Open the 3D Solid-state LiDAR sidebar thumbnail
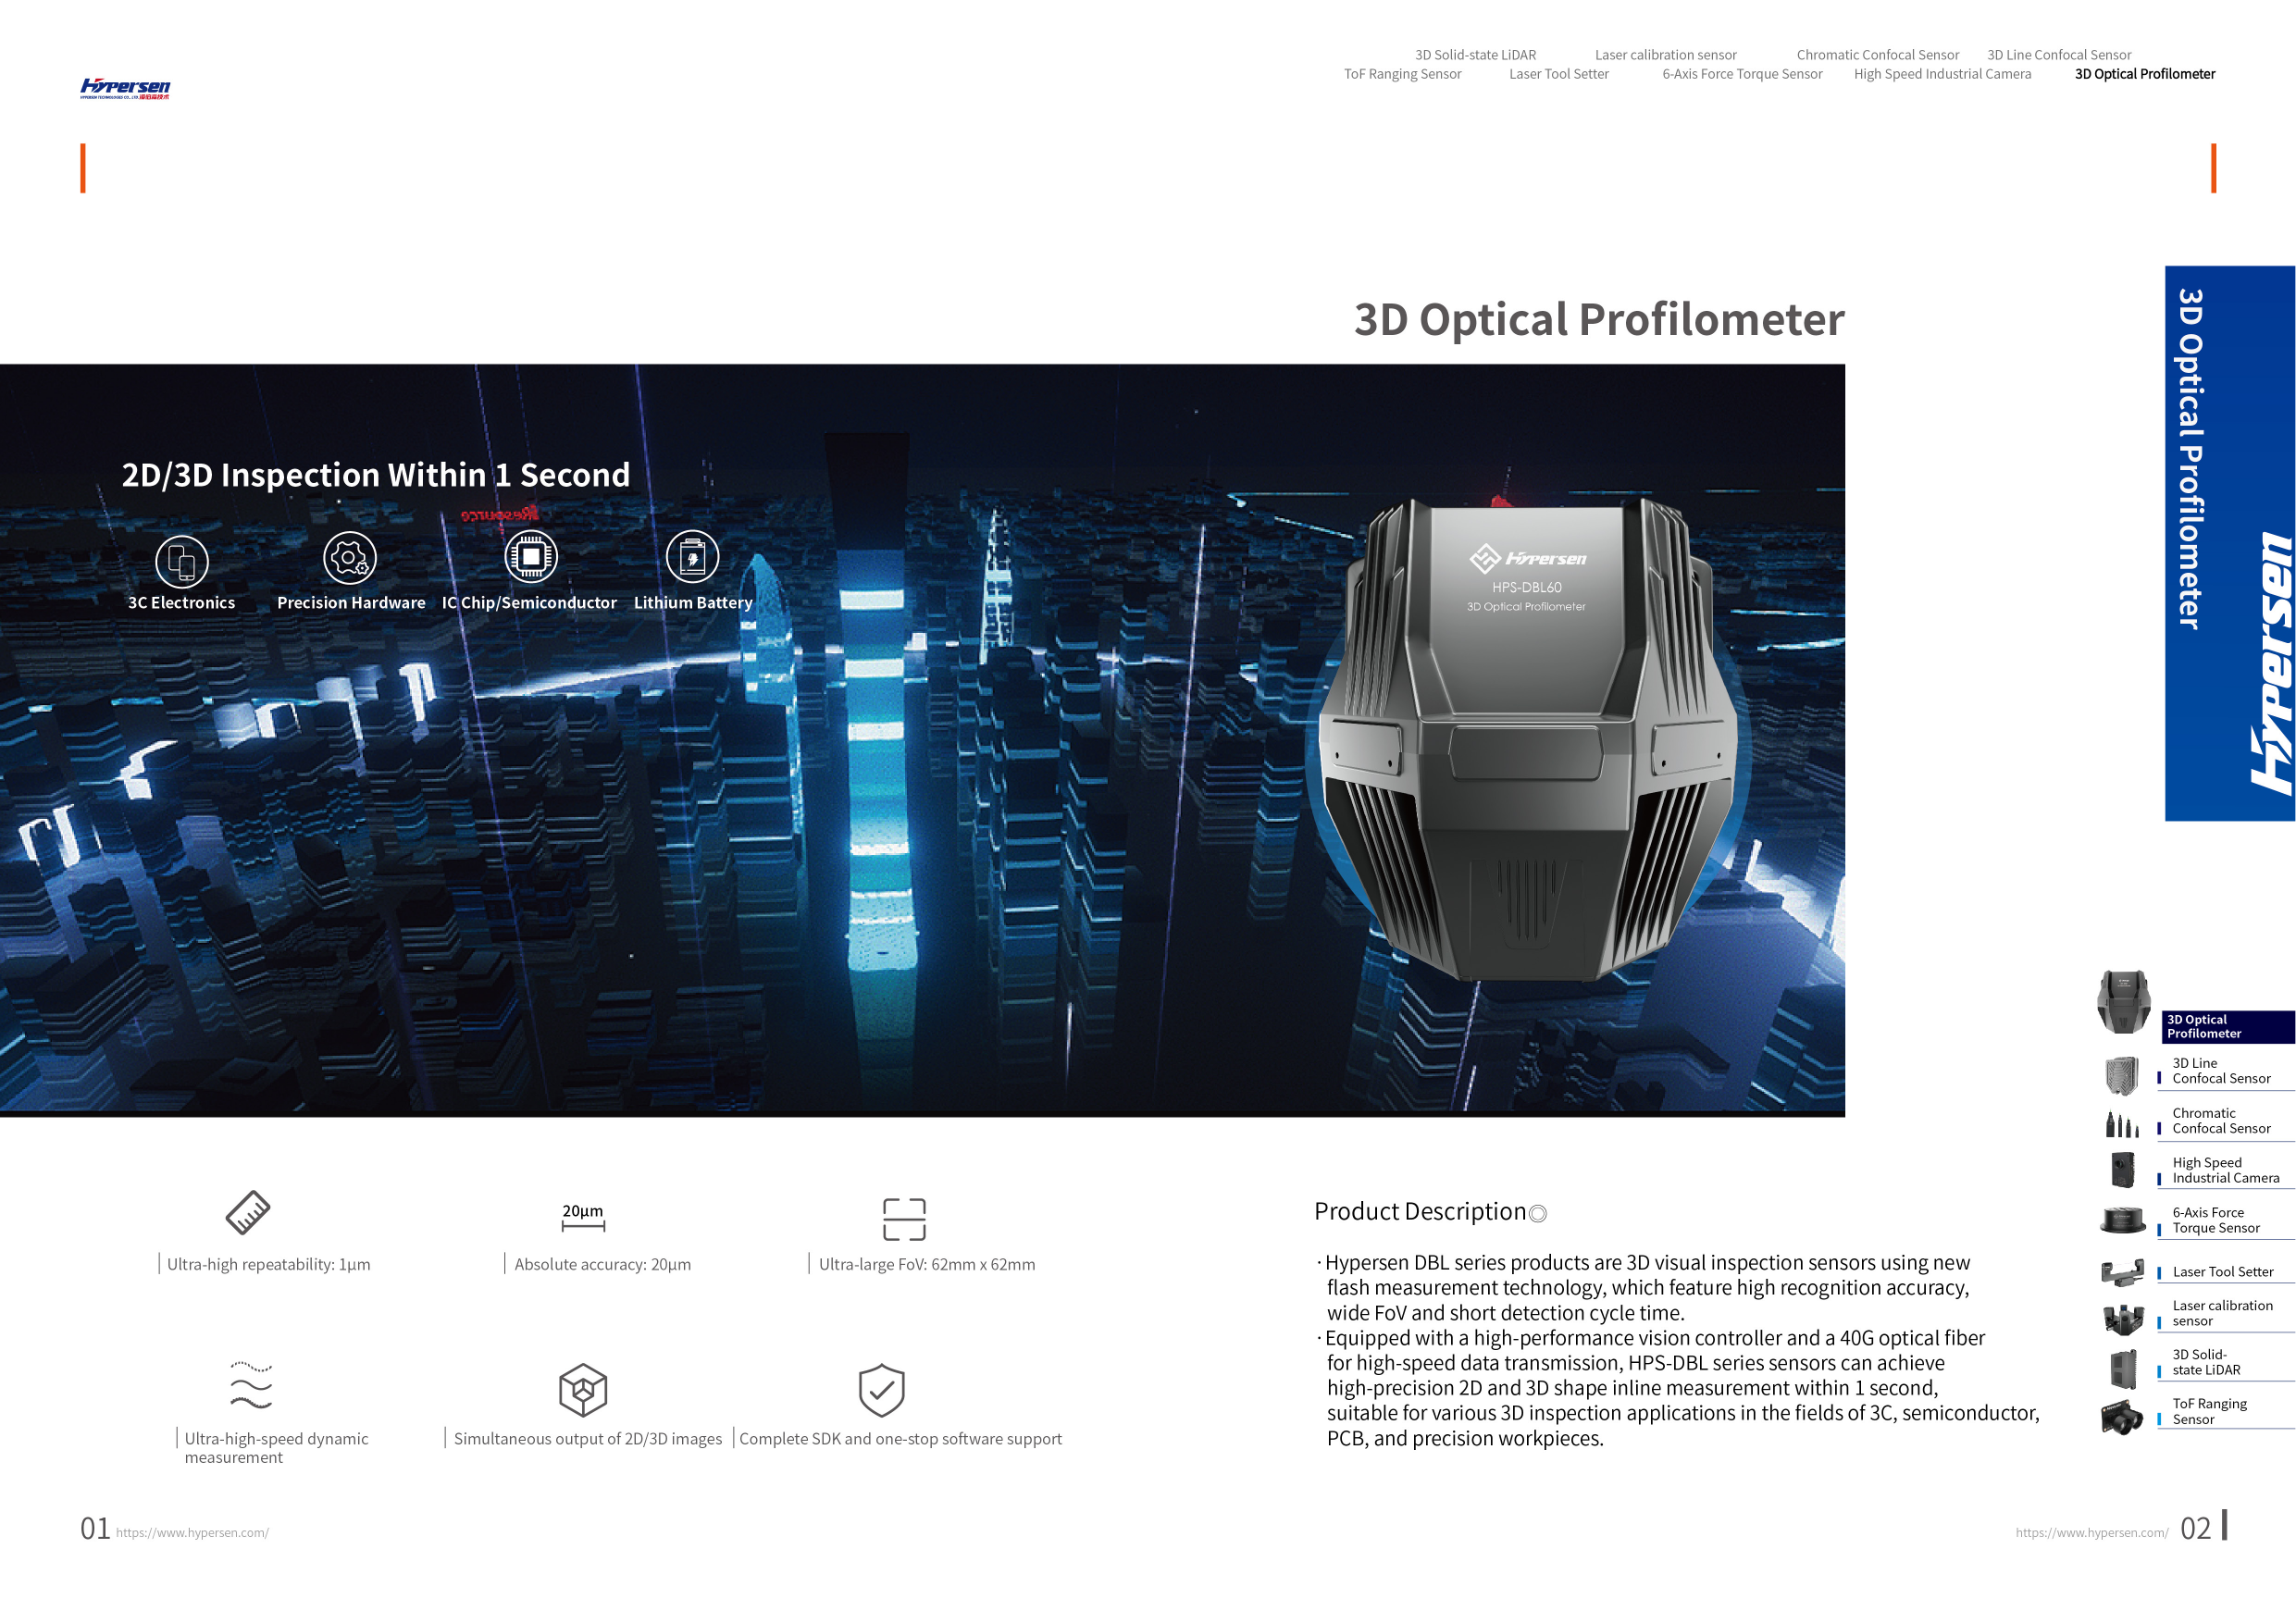Viewport: 2296px width, 1623px height. tap(2123, 1370)
